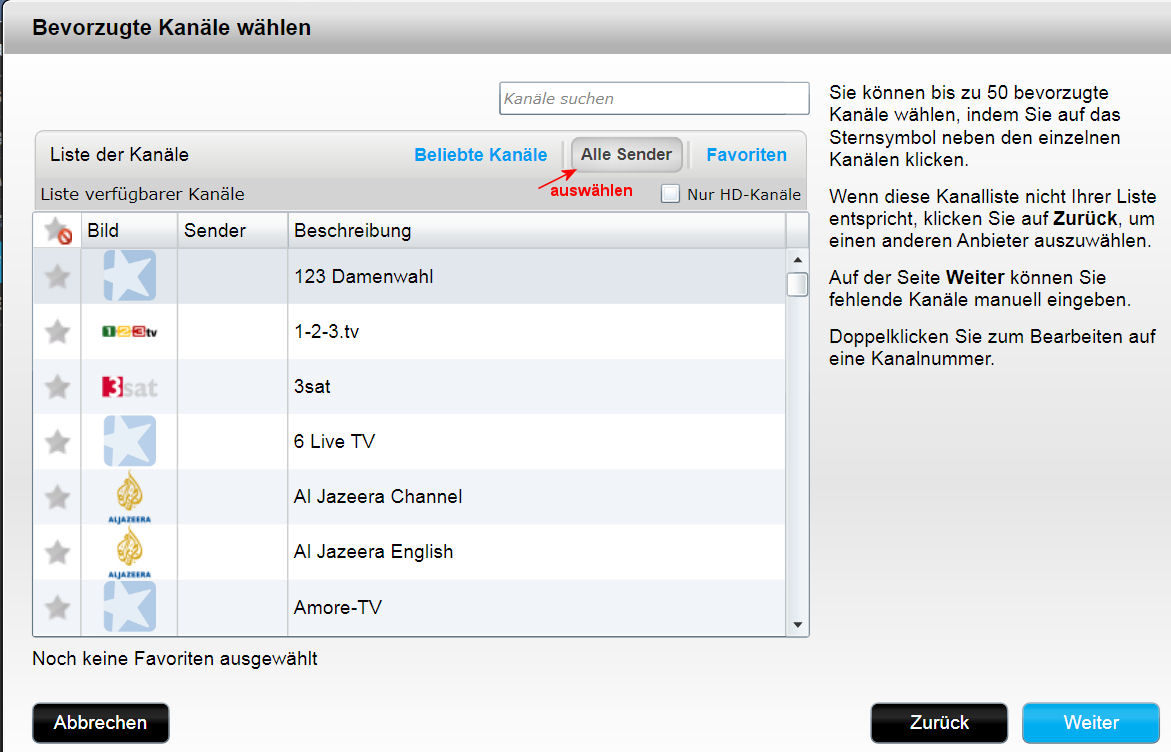The image size is (1171, 752).
Task: Enable the Nur HD-Kanäle checkbox
Action: [x=670, y=194]
